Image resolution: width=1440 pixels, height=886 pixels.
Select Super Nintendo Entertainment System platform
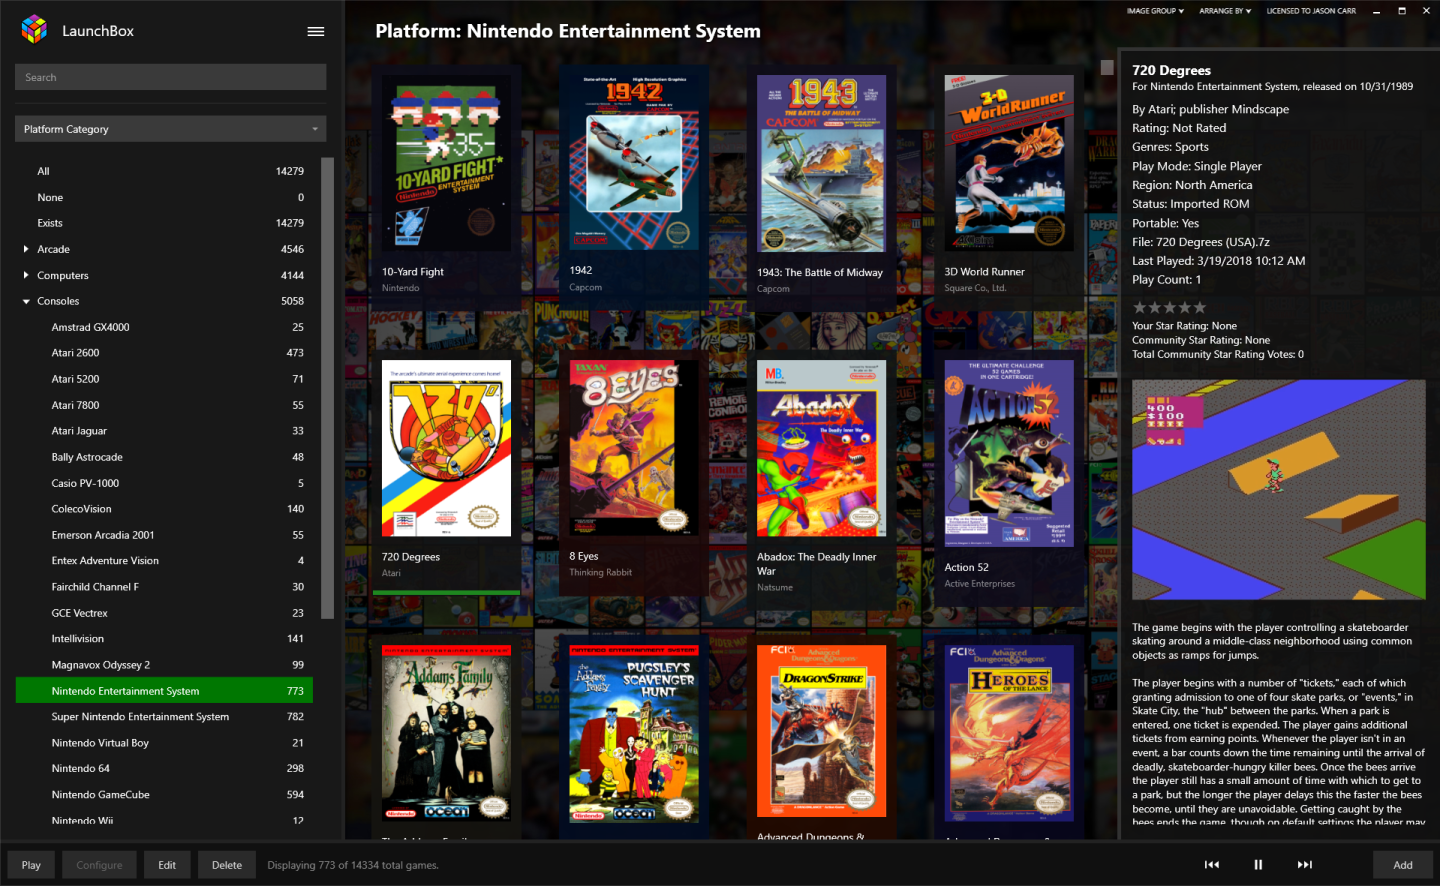[x=164, y=717]
